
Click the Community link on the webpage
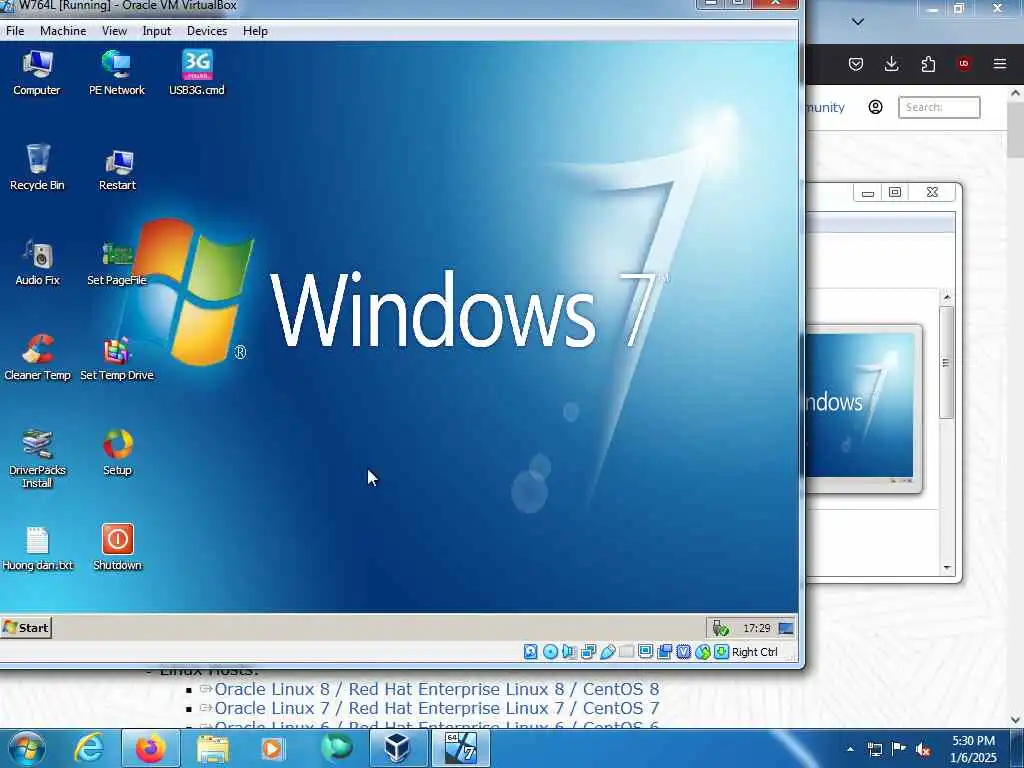pos(825,107)
